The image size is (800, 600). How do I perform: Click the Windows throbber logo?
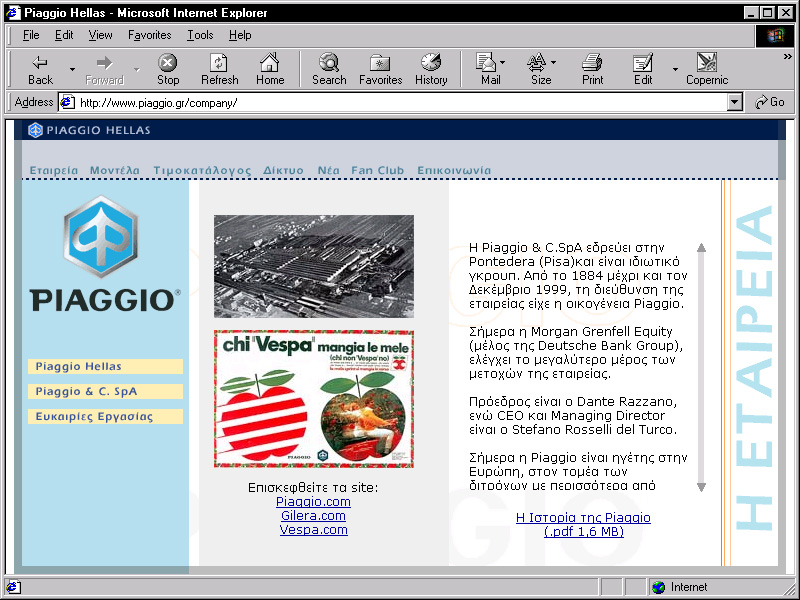pos(774,35)
